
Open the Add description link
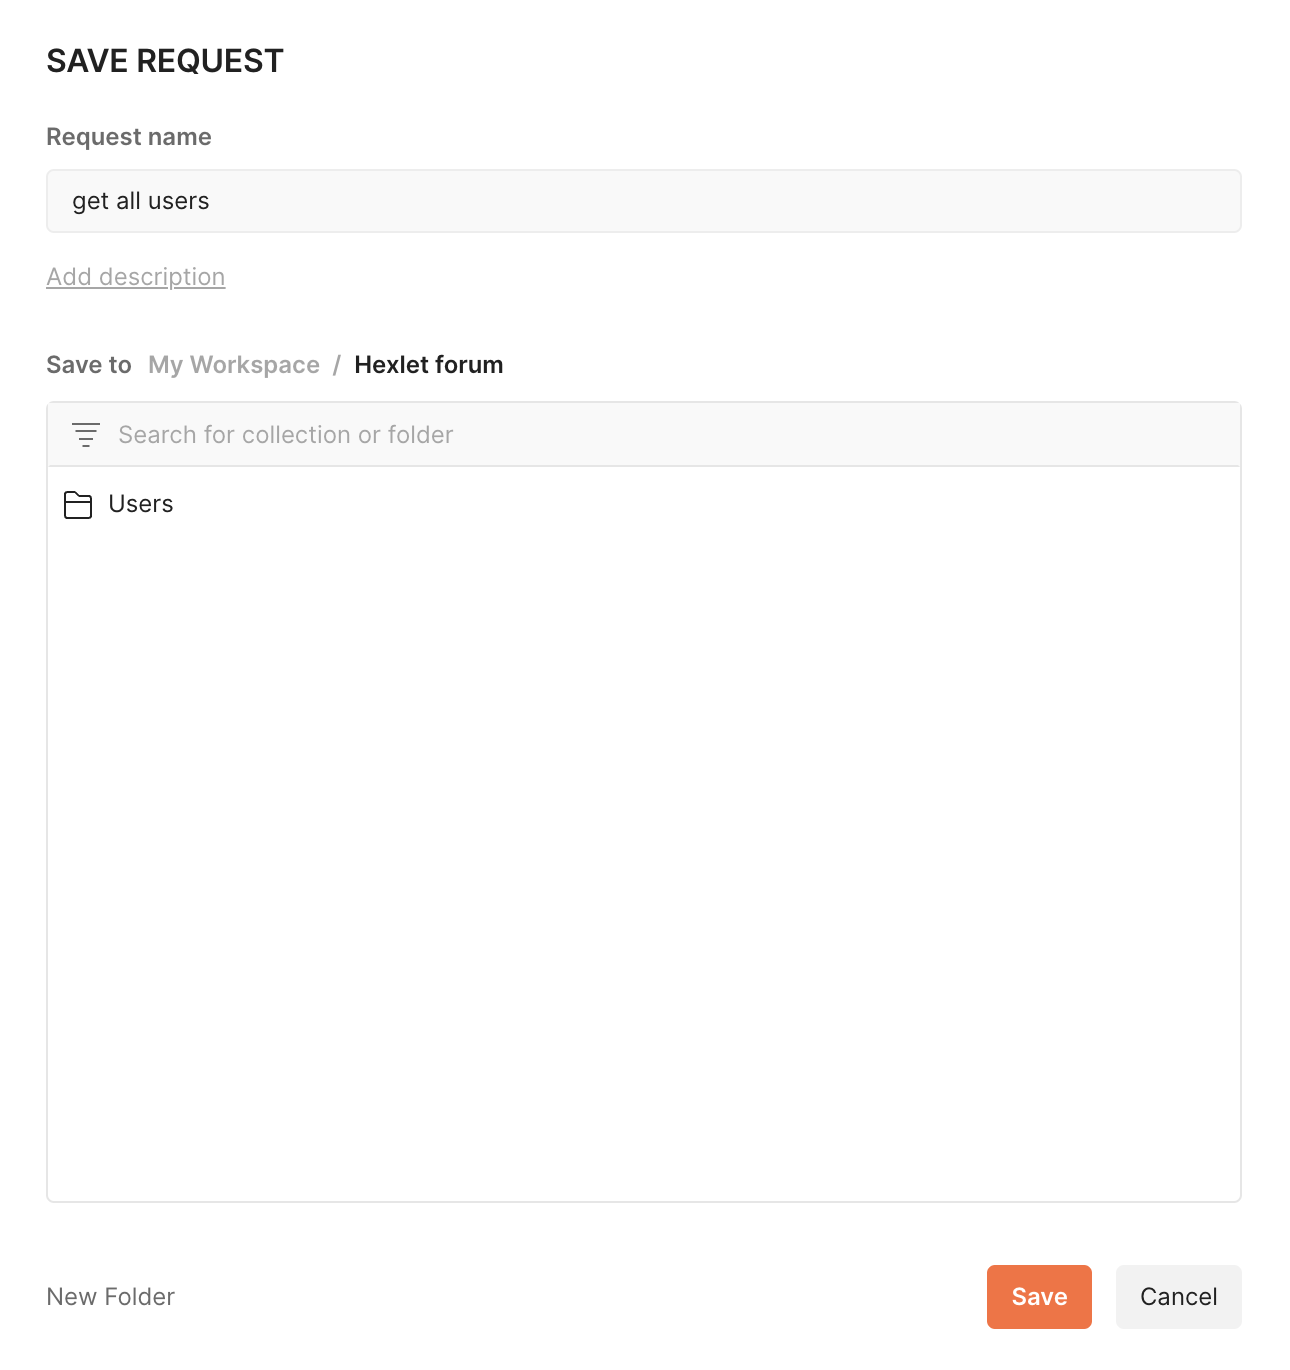tap(136, 277)
